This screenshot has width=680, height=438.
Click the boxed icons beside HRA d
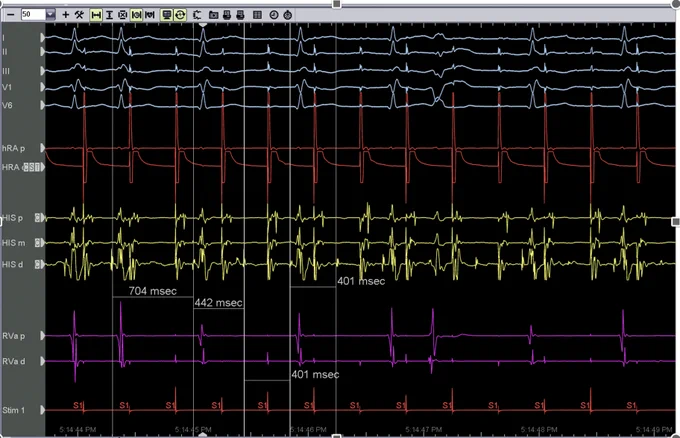(33, 167)
